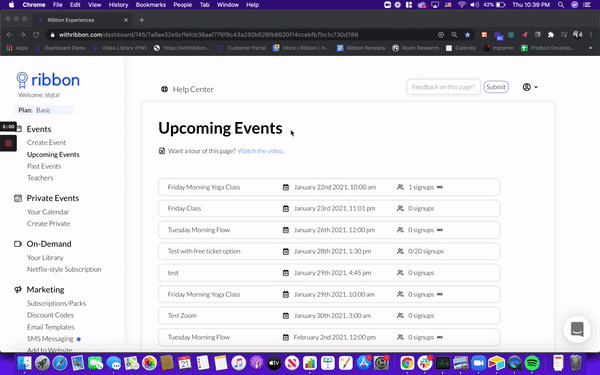This screenshot has height=375, width=600.
Task: Open Email Templates page
Action: pos(51,327)
